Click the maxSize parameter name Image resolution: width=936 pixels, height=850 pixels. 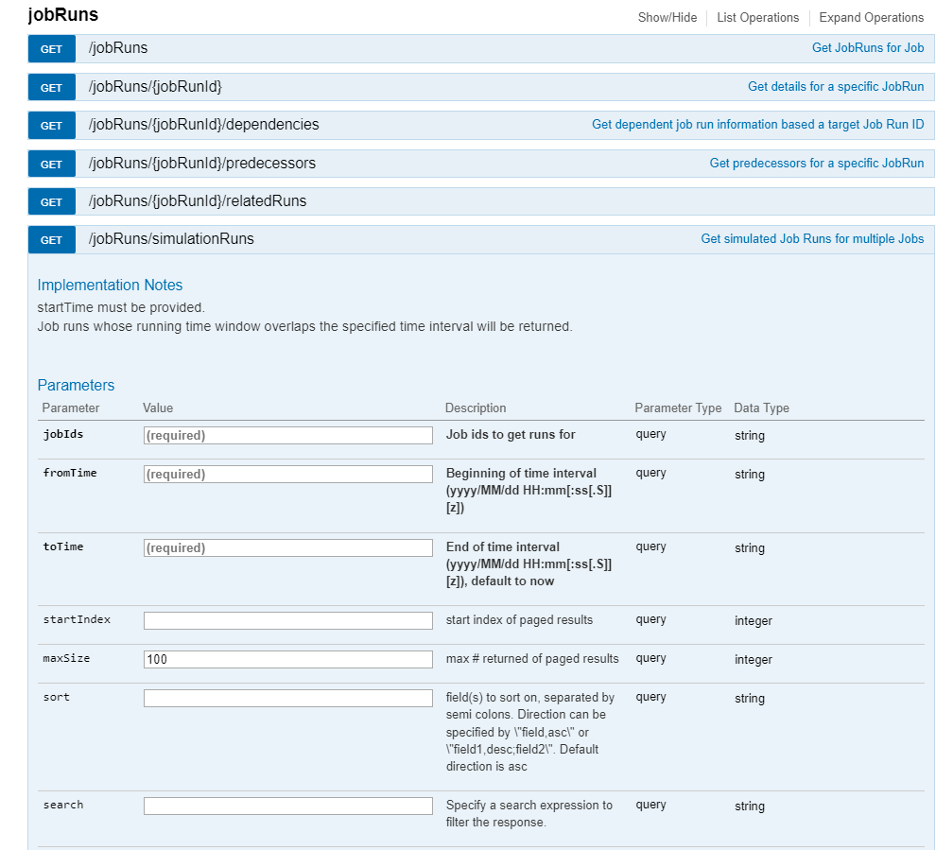point(66,658)
